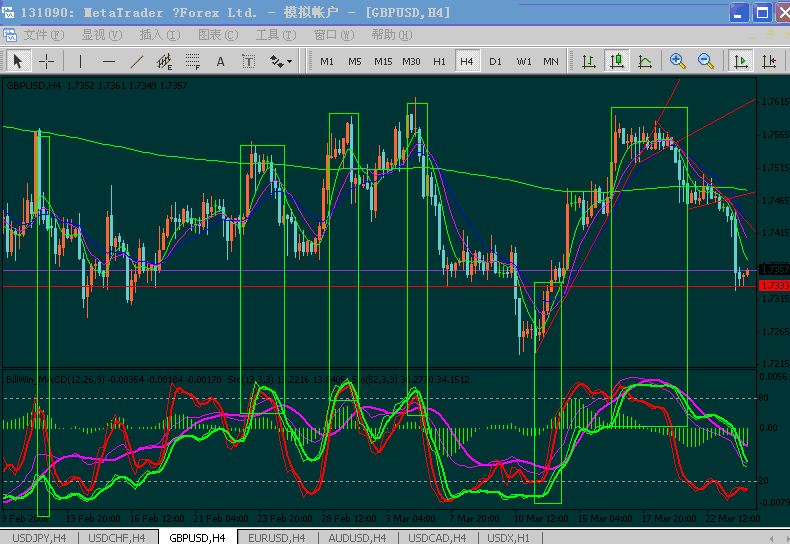The width and height of the screenshot is (790, 544).
Task: Pick the trendline drawing tool
Action: click(x=137, y=61)
